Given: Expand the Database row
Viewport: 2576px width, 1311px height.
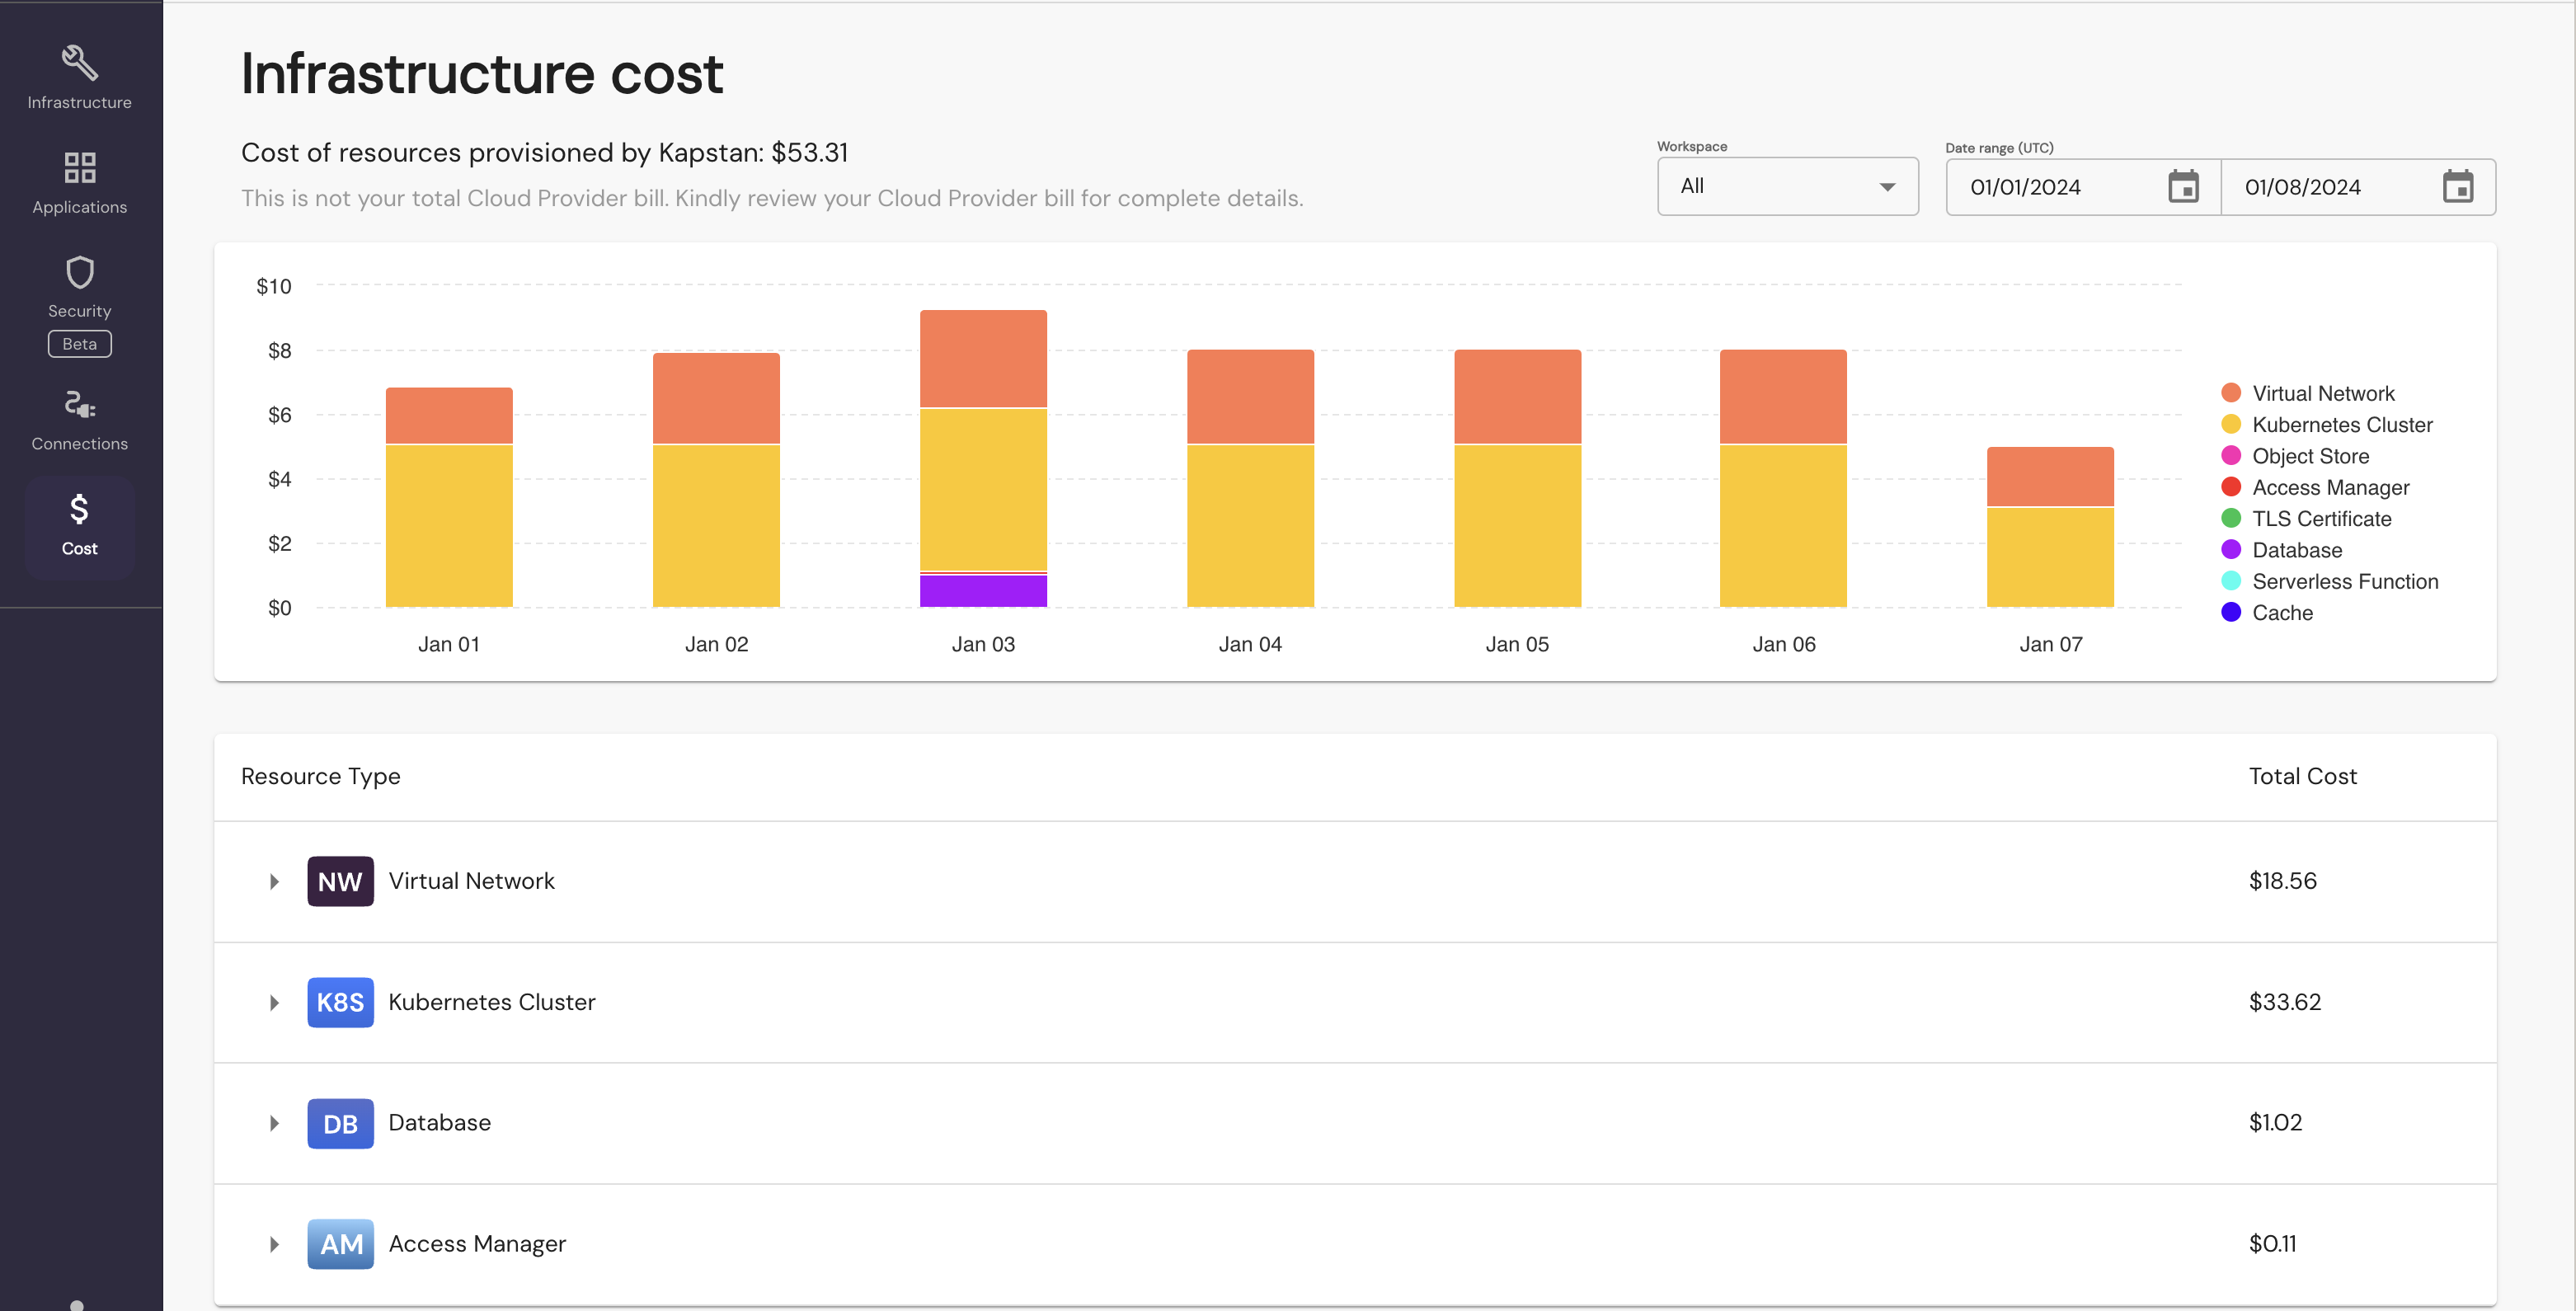Looking at the screenshot, I should tap(274, 1123).
